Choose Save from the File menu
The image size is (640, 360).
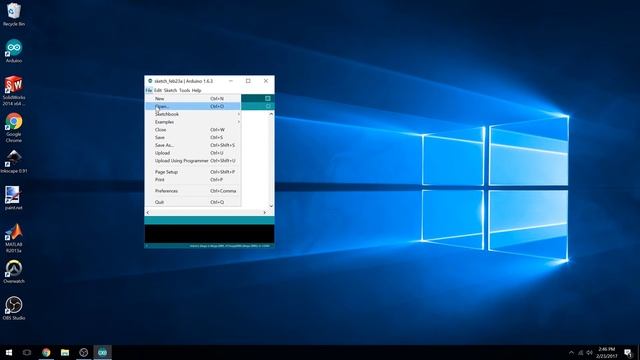click(193, 137)
